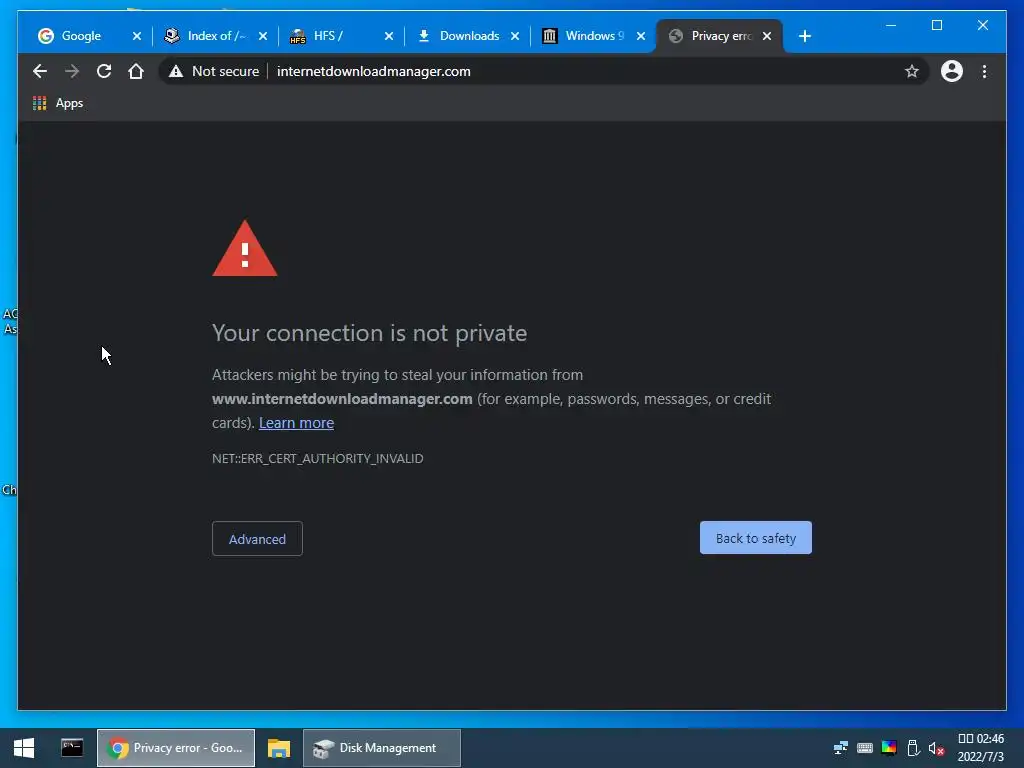Open the Chrome profile avatar menu
Viewport: 1024px width, 768px height.
tap(952, 71)
